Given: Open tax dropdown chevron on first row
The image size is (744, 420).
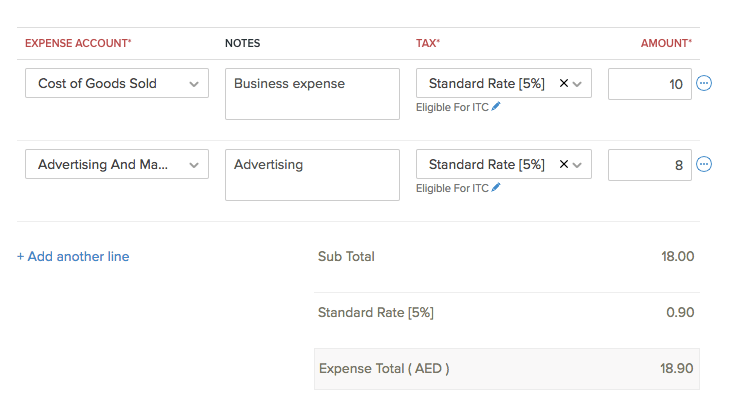Looking at the screenshot, I should pos(578,84).
